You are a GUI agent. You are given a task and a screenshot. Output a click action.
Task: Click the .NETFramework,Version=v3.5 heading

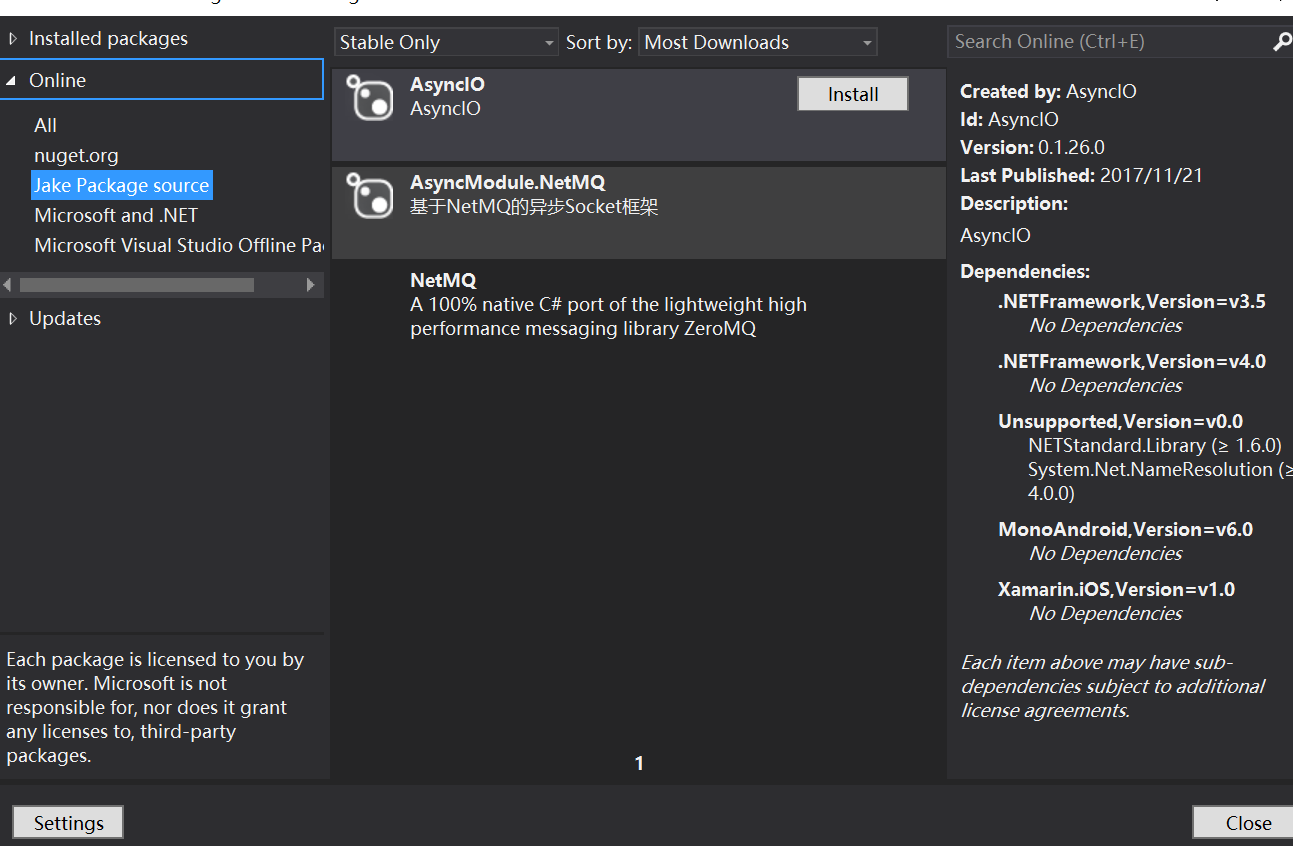click(1132, 302)
